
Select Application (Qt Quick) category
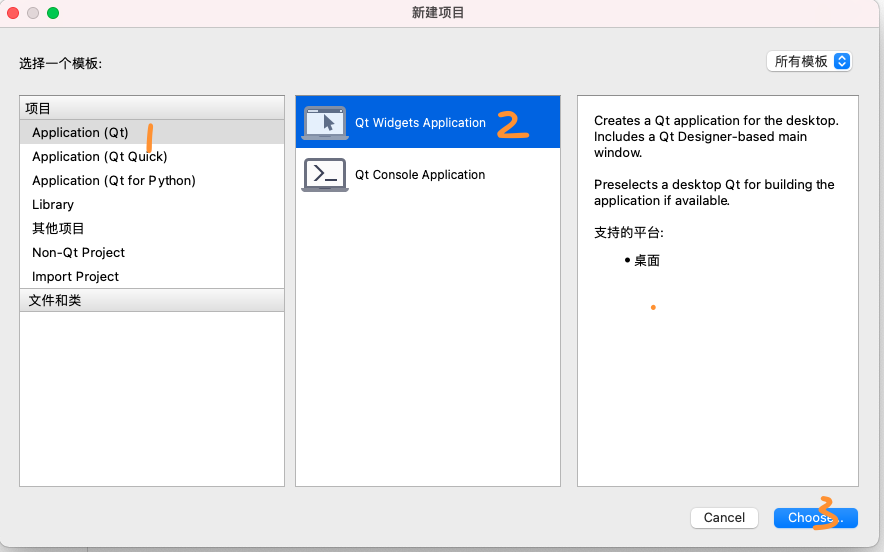[x=152, y=156]
